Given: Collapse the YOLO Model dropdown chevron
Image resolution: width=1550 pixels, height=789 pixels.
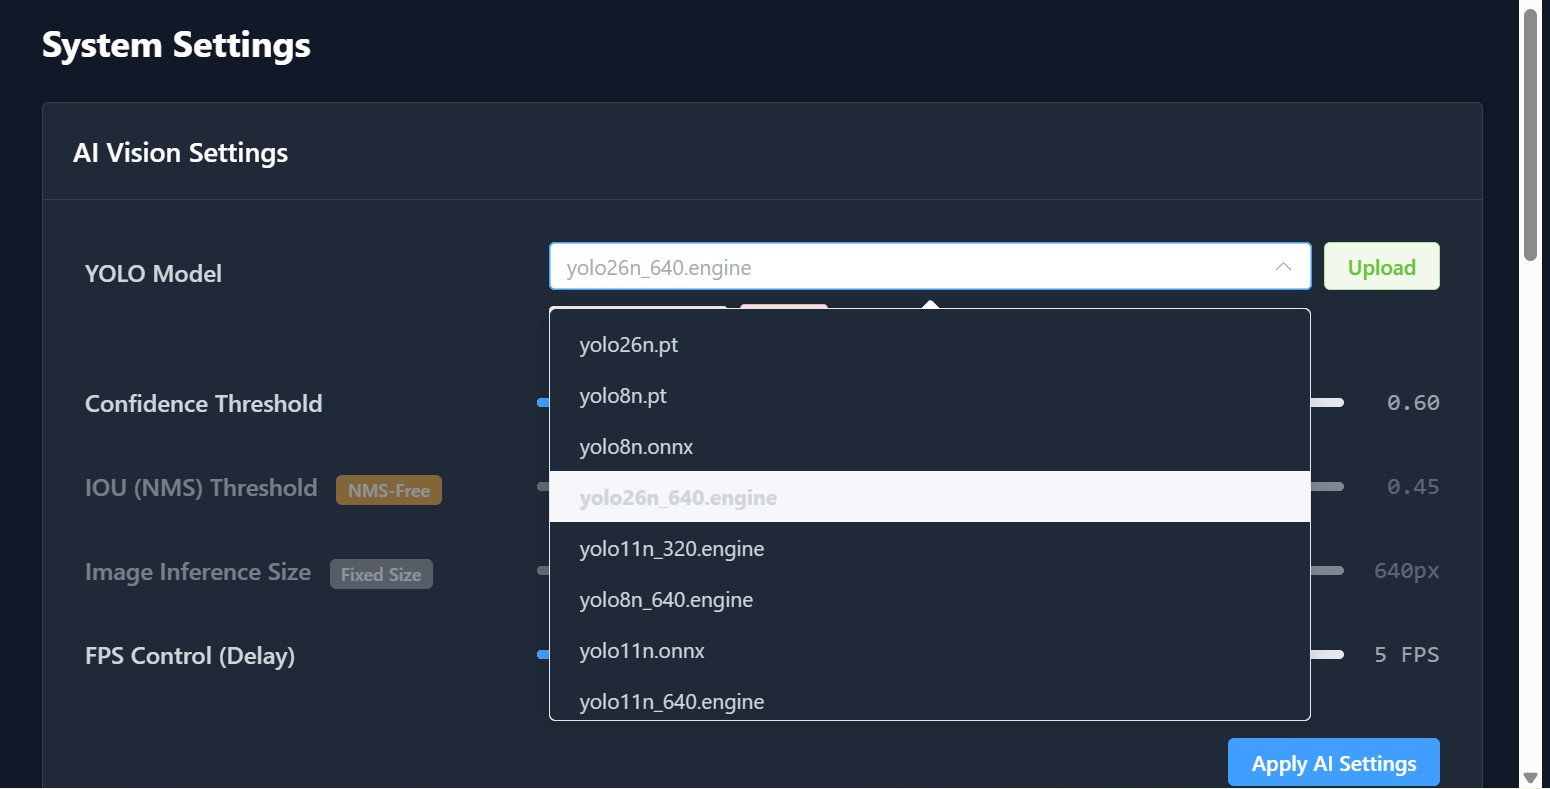Looking at the screenshot, I should tap(1283, 267).
